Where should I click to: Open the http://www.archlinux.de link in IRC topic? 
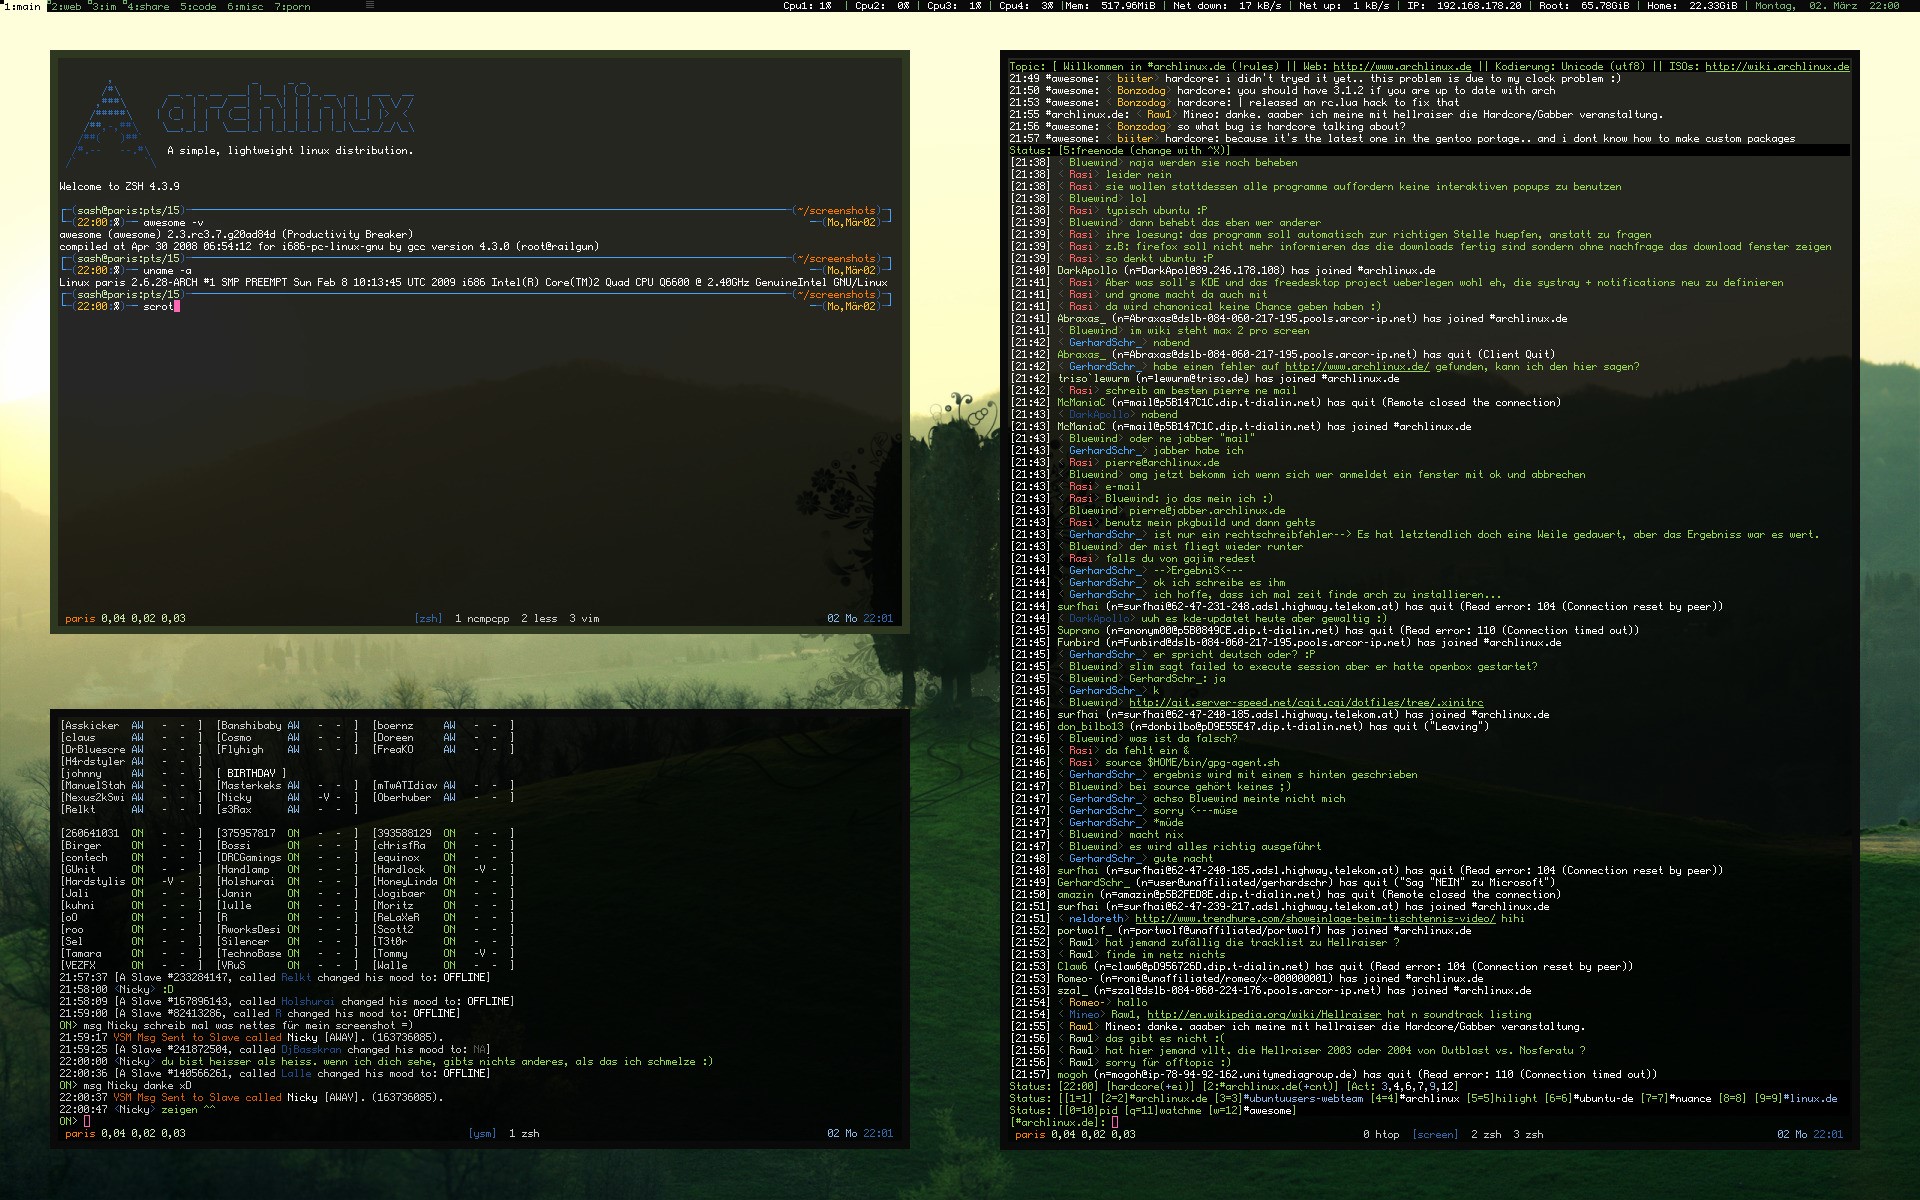[1402, 66]
